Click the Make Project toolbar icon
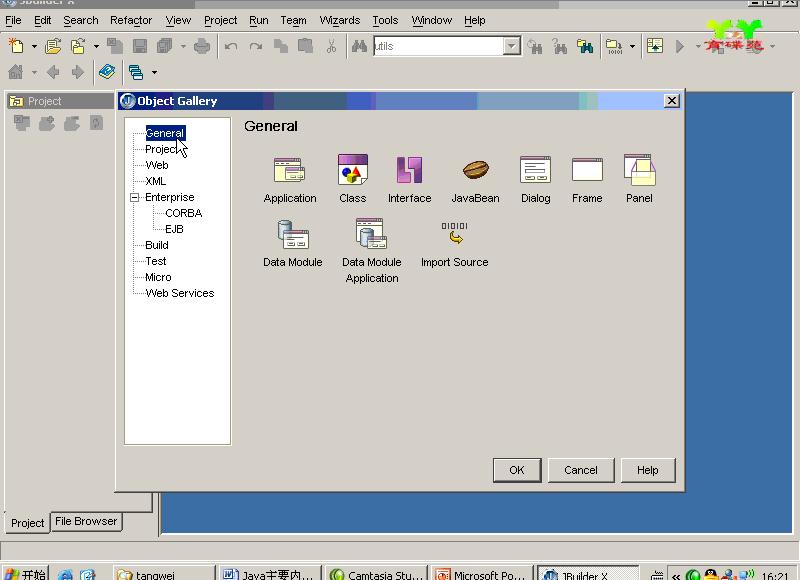The image size is (800, 580). 614,46
